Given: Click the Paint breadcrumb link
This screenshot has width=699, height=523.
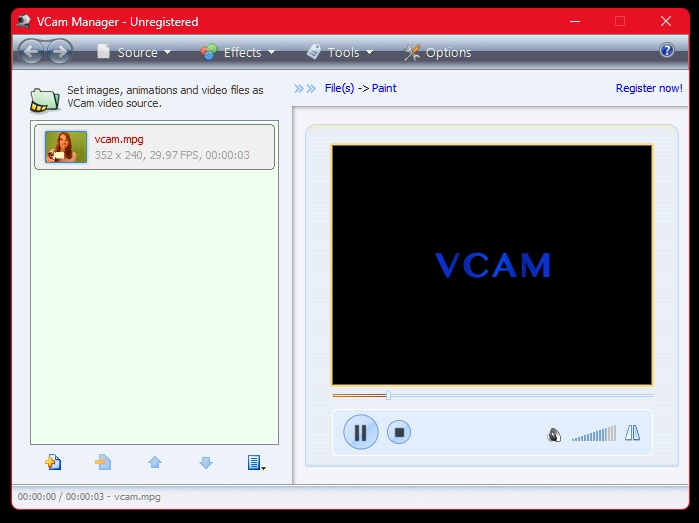Looking at the screenshot, I should point(384,88).
